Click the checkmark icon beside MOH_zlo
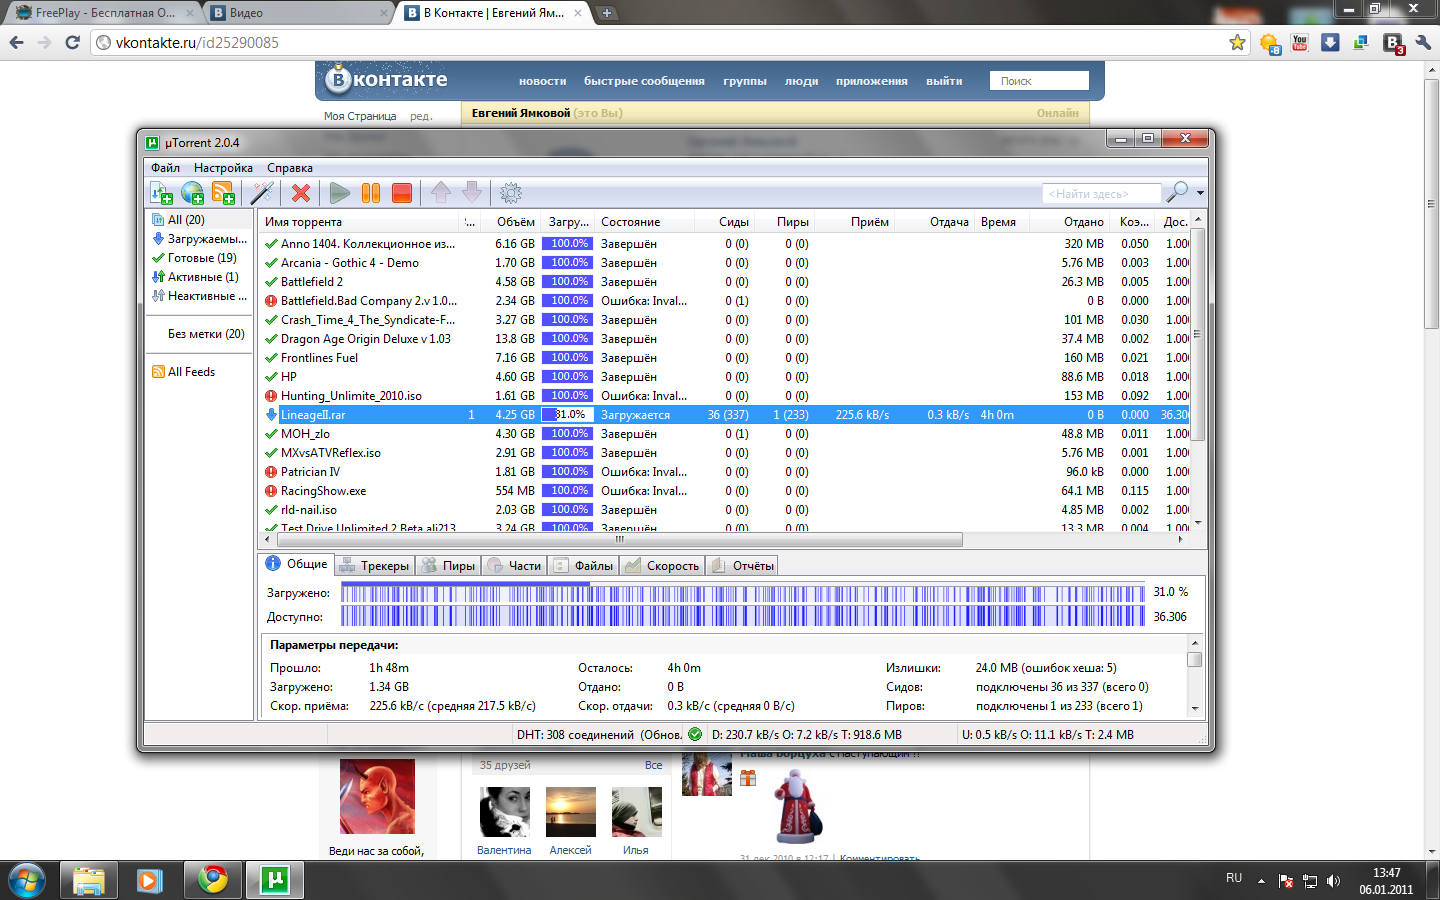 [271, 434]
